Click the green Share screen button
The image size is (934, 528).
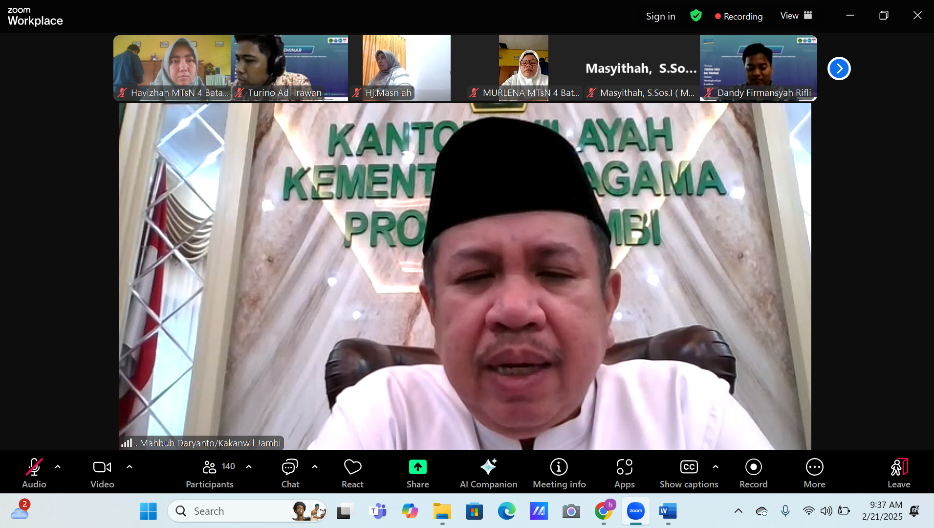click(x=418, y=473)
